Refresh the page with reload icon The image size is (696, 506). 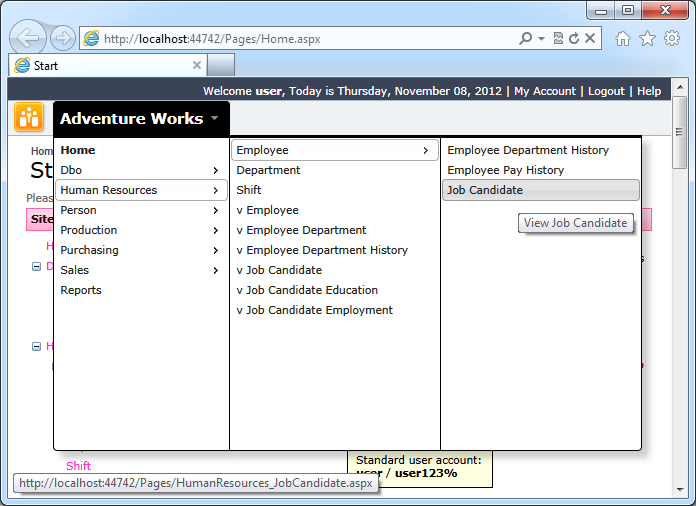[574, 39]
